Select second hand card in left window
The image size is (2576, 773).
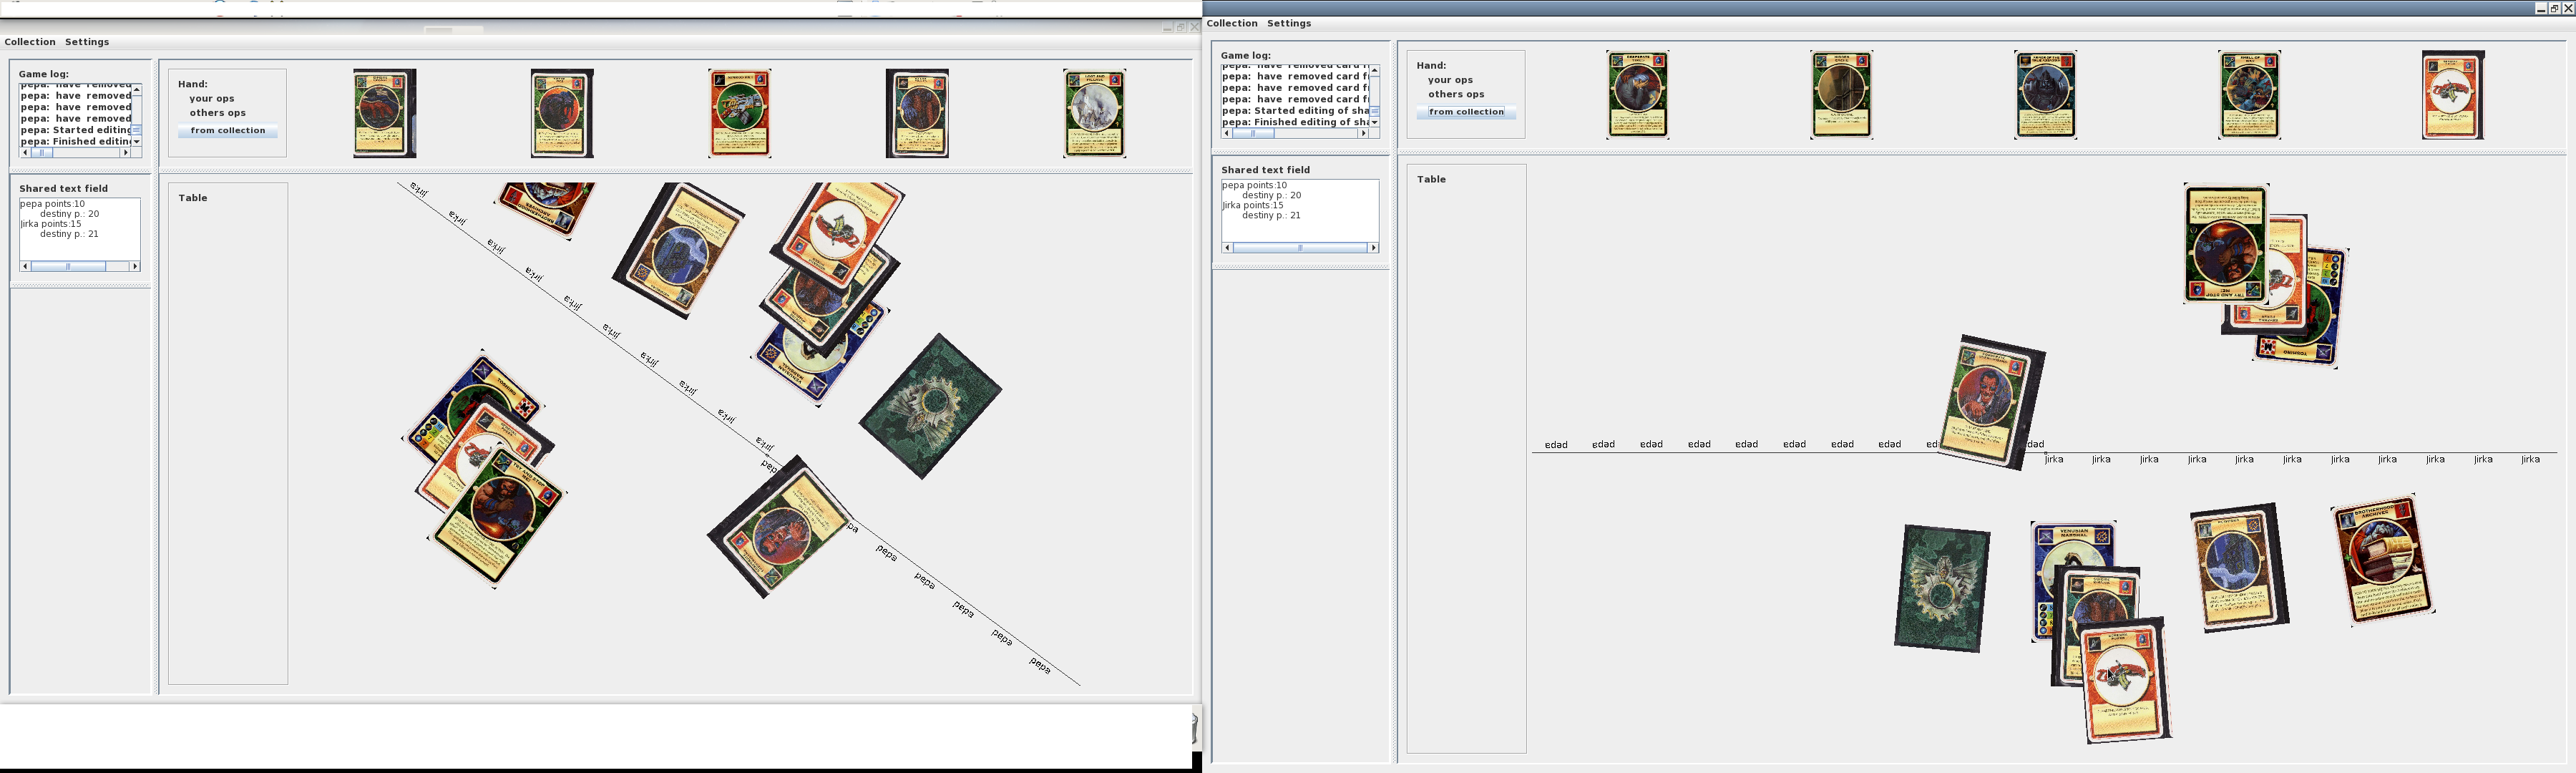(562, 113)
